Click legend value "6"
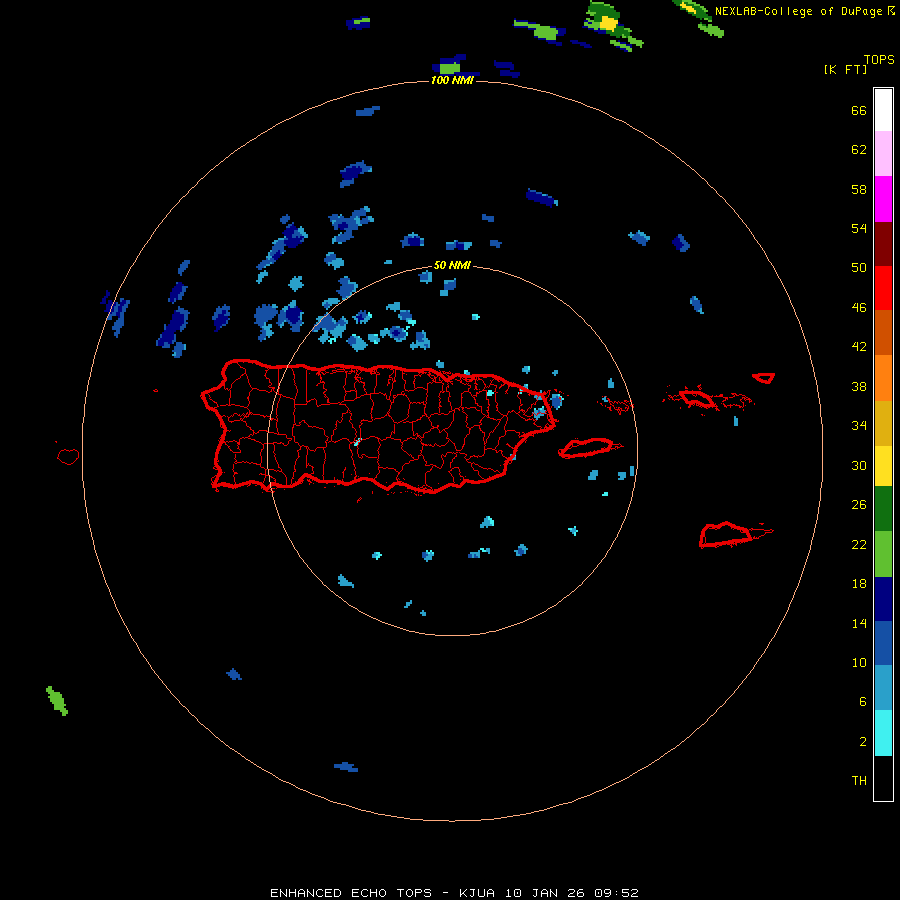The height and width of the screenshot is (900, 900). pyautogui.click(x=863, y=702)
